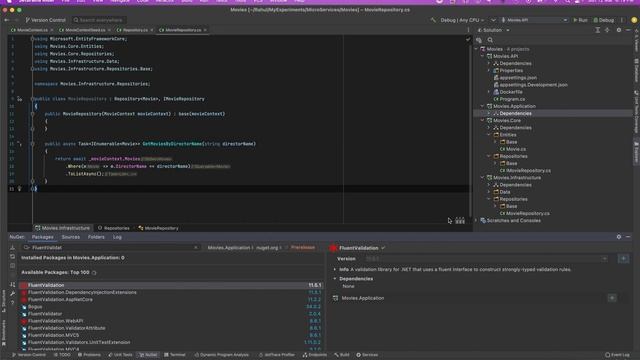Select FluentValidation.ValidatorAttribute package
Image resolution: width=640 pixels, height=360 pixels.
pyautogui.click(x=171, y=328)
